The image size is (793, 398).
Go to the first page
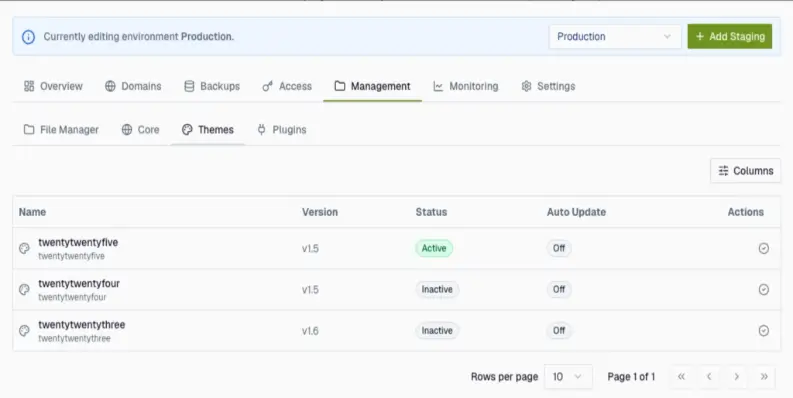tap(681, 377)
